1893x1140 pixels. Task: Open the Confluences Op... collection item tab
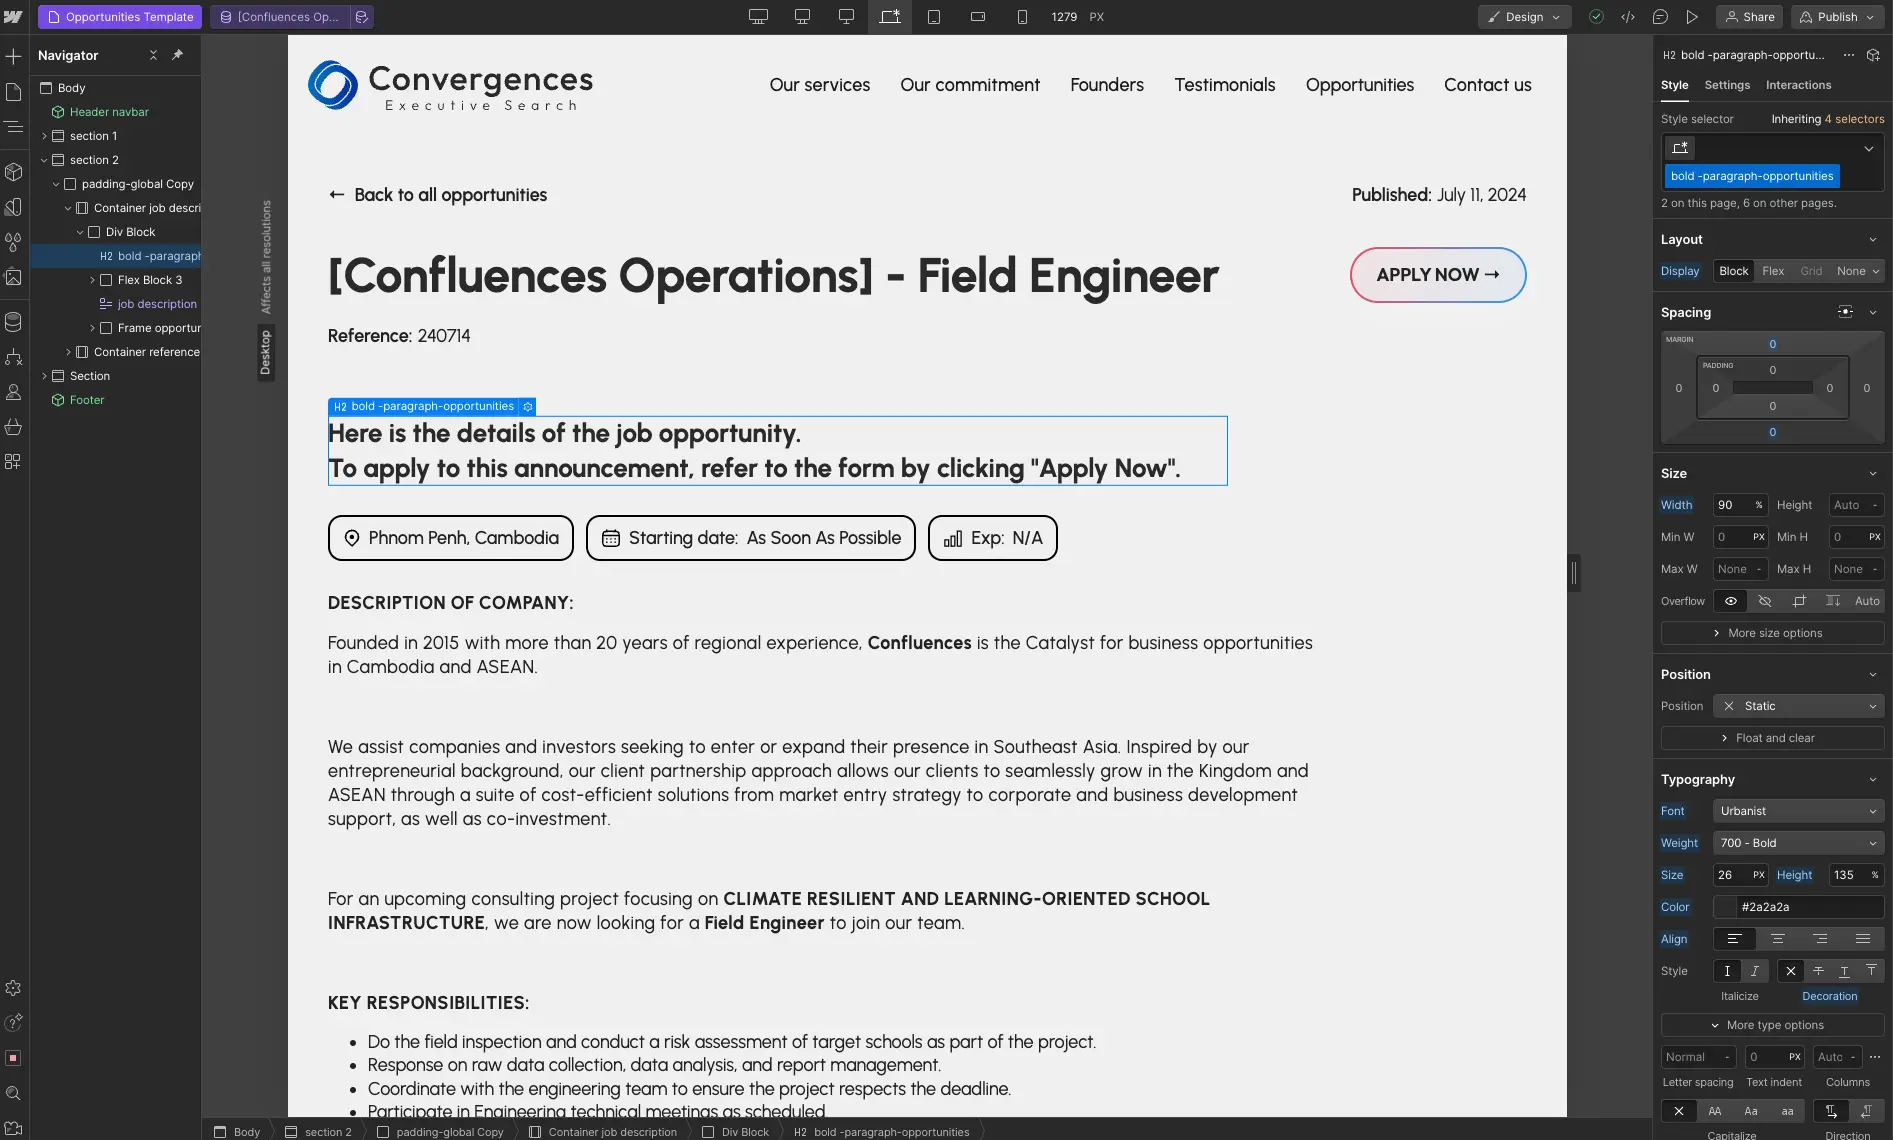(280, 17)
